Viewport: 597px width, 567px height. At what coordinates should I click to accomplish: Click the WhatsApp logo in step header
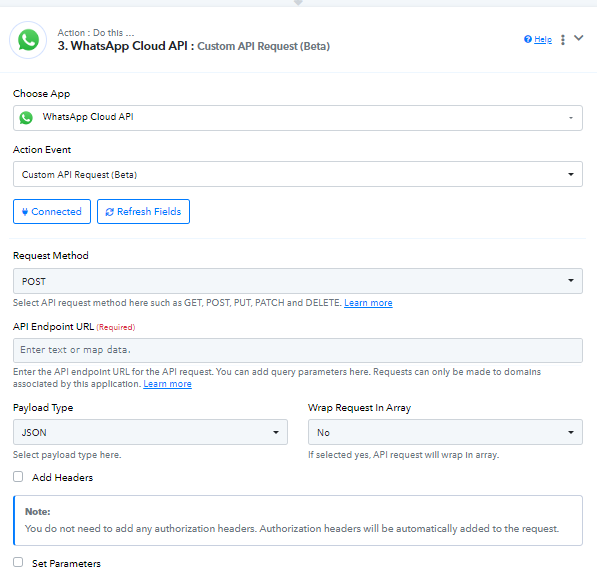[x=28, y=40]
